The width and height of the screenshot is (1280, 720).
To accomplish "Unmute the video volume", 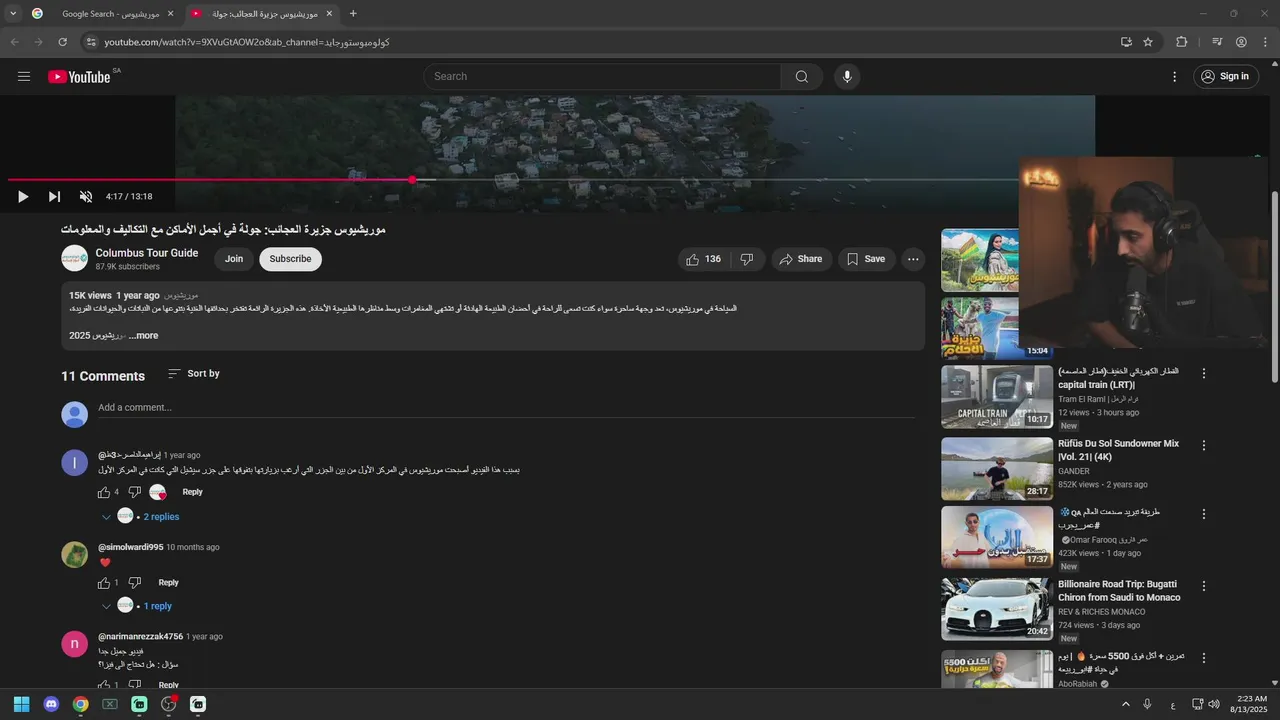I will coord(86,197).
